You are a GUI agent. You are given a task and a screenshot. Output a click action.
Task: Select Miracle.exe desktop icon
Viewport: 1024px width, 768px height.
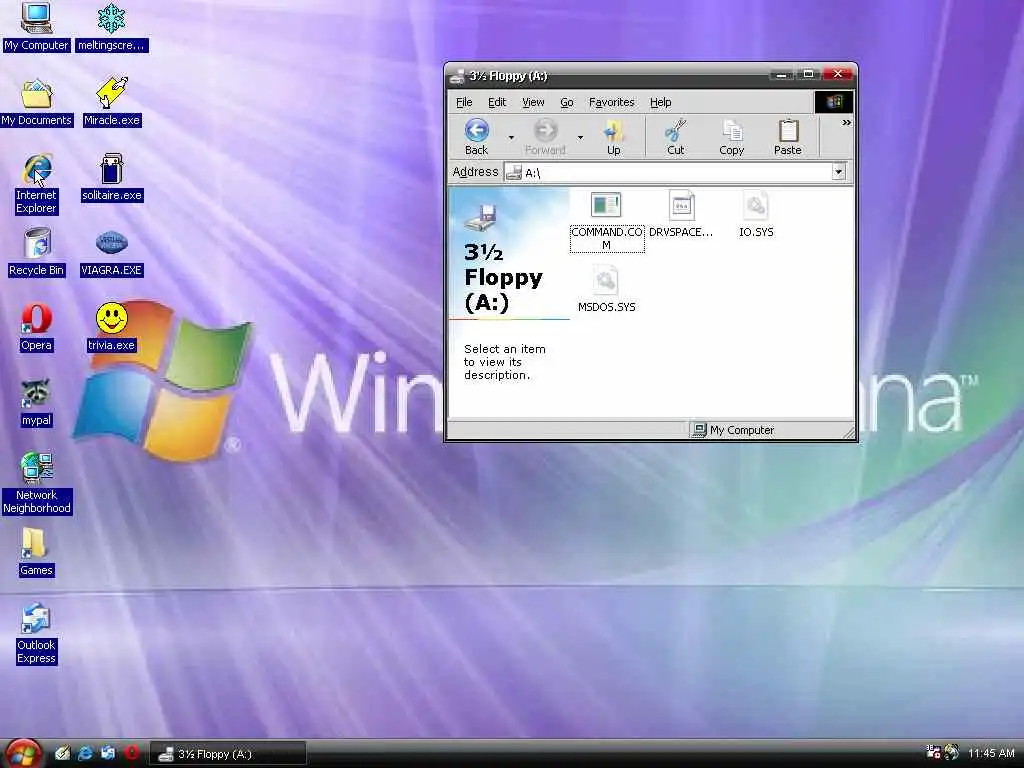tap(112, 93)
